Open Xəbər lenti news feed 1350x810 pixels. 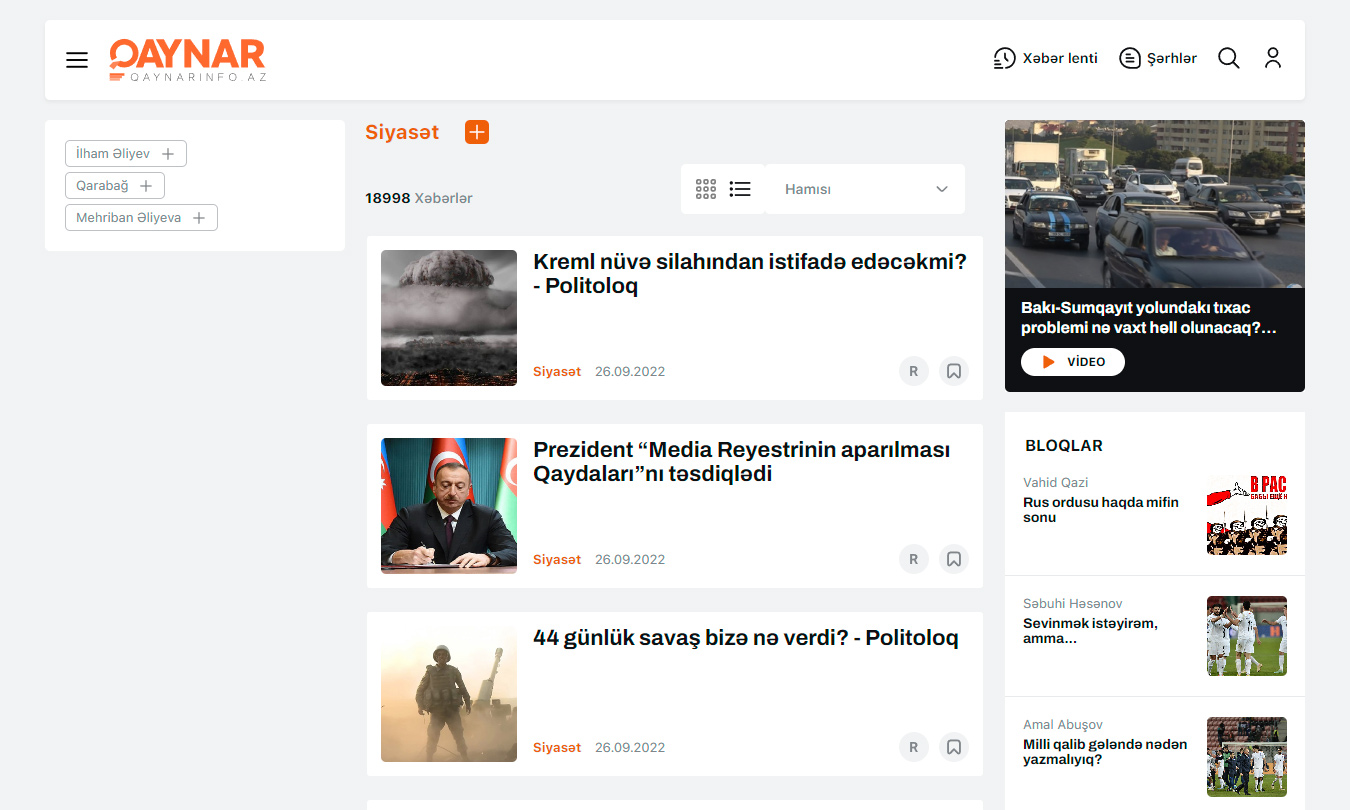tap(1045, 59)
